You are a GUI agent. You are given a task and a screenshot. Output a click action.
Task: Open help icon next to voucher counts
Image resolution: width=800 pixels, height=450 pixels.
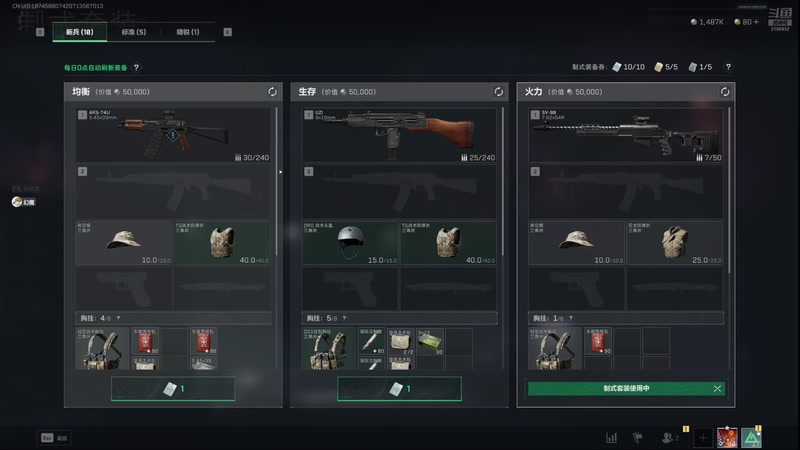[728, 67]
